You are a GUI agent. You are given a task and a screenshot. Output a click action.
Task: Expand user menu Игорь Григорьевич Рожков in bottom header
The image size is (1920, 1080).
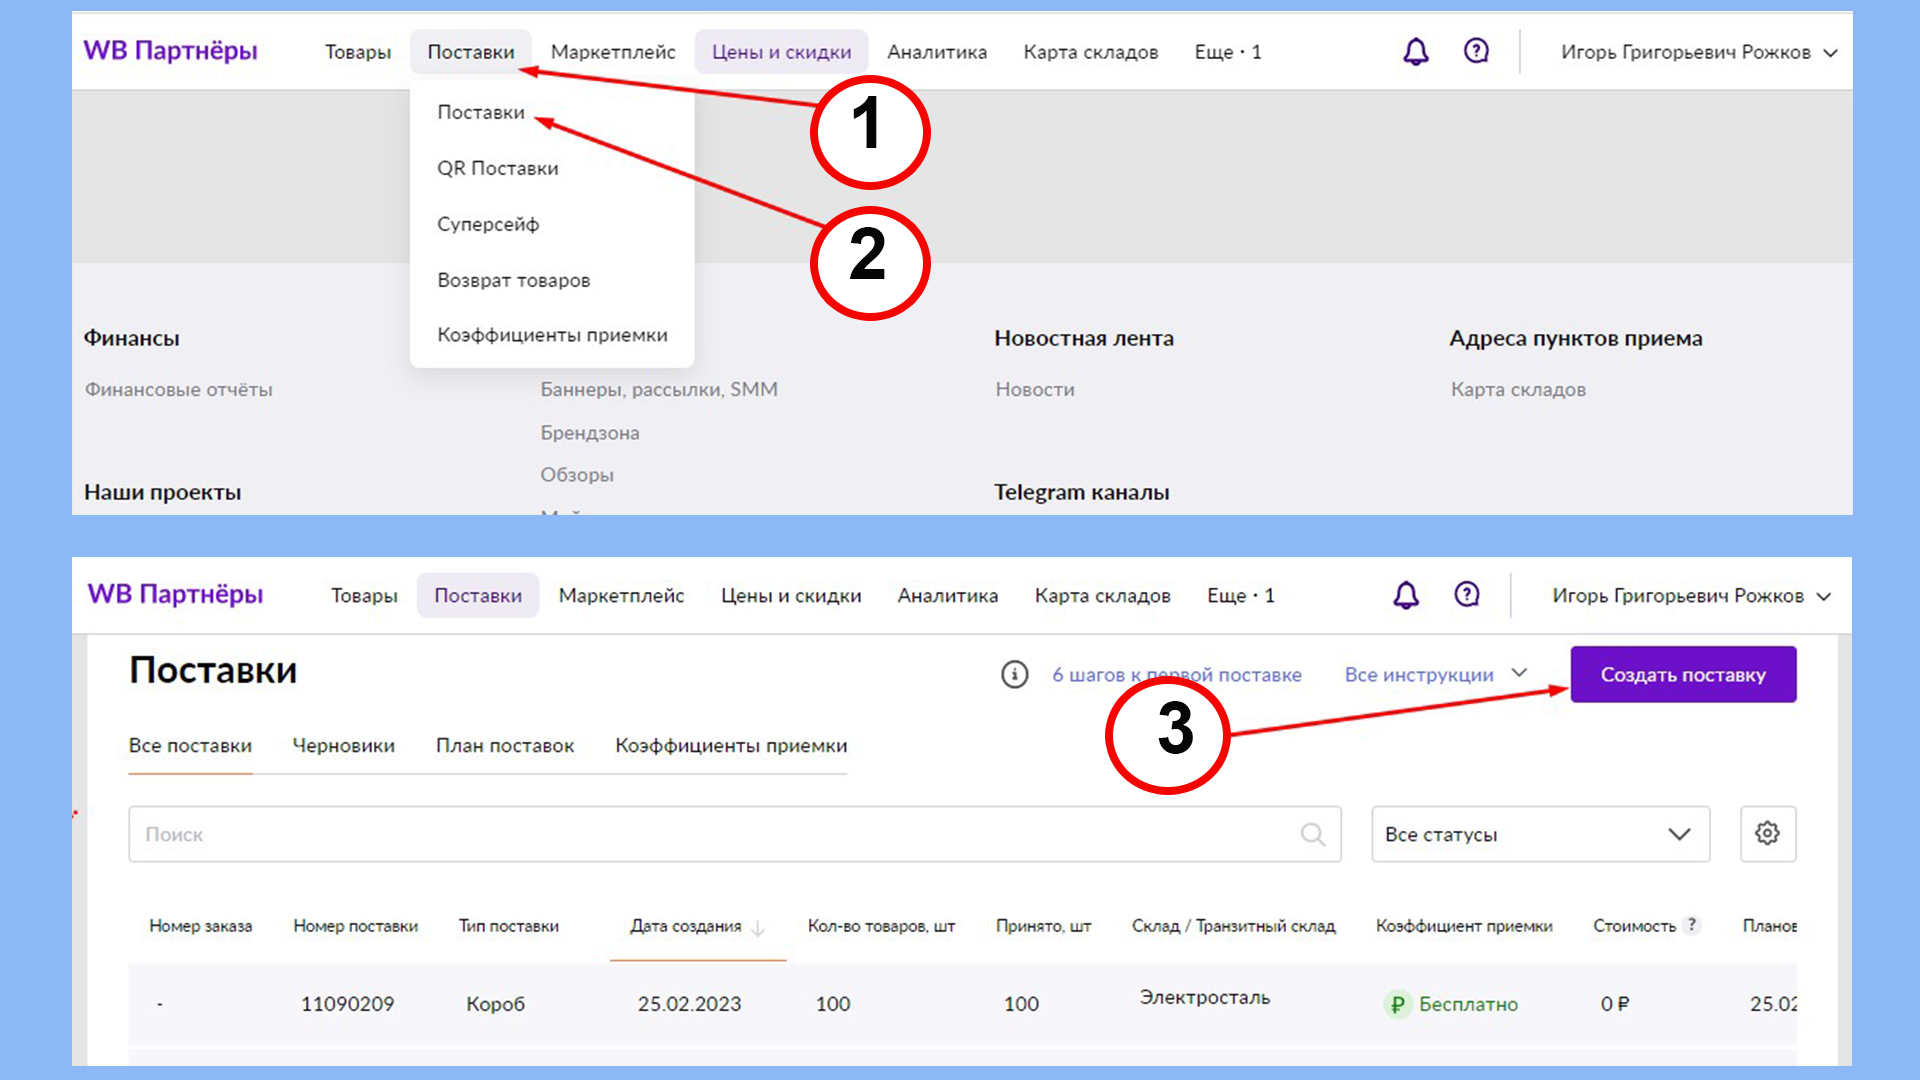tap(1691, 596)
